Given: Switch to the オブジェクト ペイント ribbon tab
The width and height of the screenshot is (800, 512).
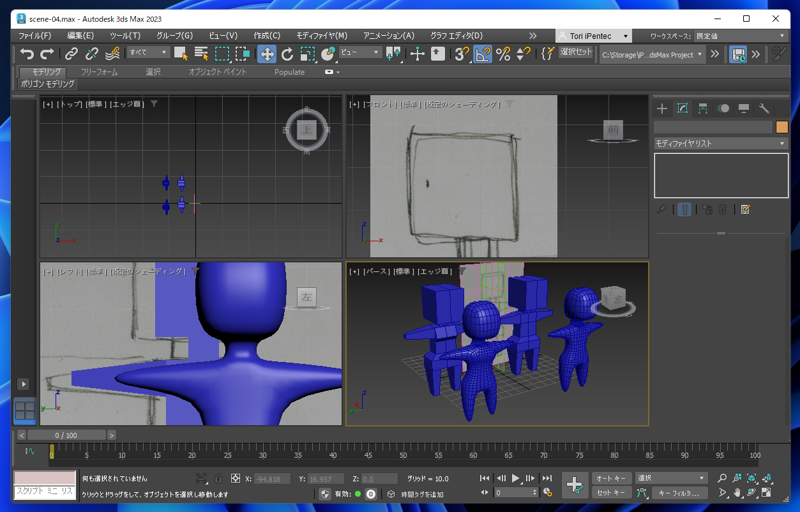Looking at the screenshot, I should (217, 72).
